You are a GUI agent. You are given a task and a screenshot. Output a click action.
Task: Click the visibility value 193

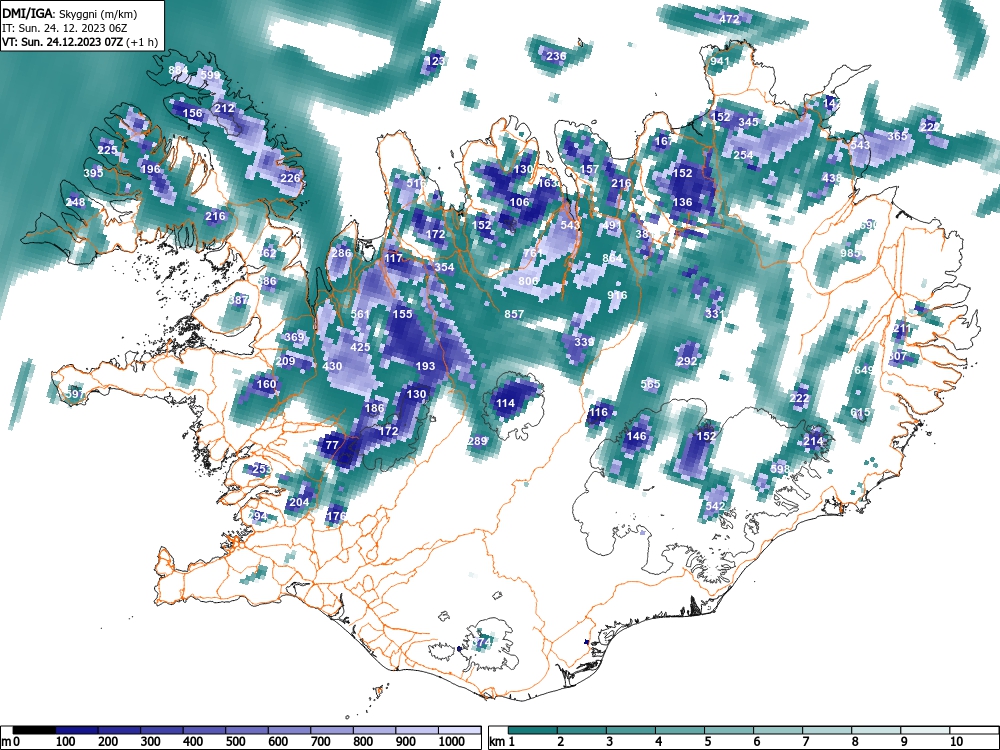click(x=425, y=366)
